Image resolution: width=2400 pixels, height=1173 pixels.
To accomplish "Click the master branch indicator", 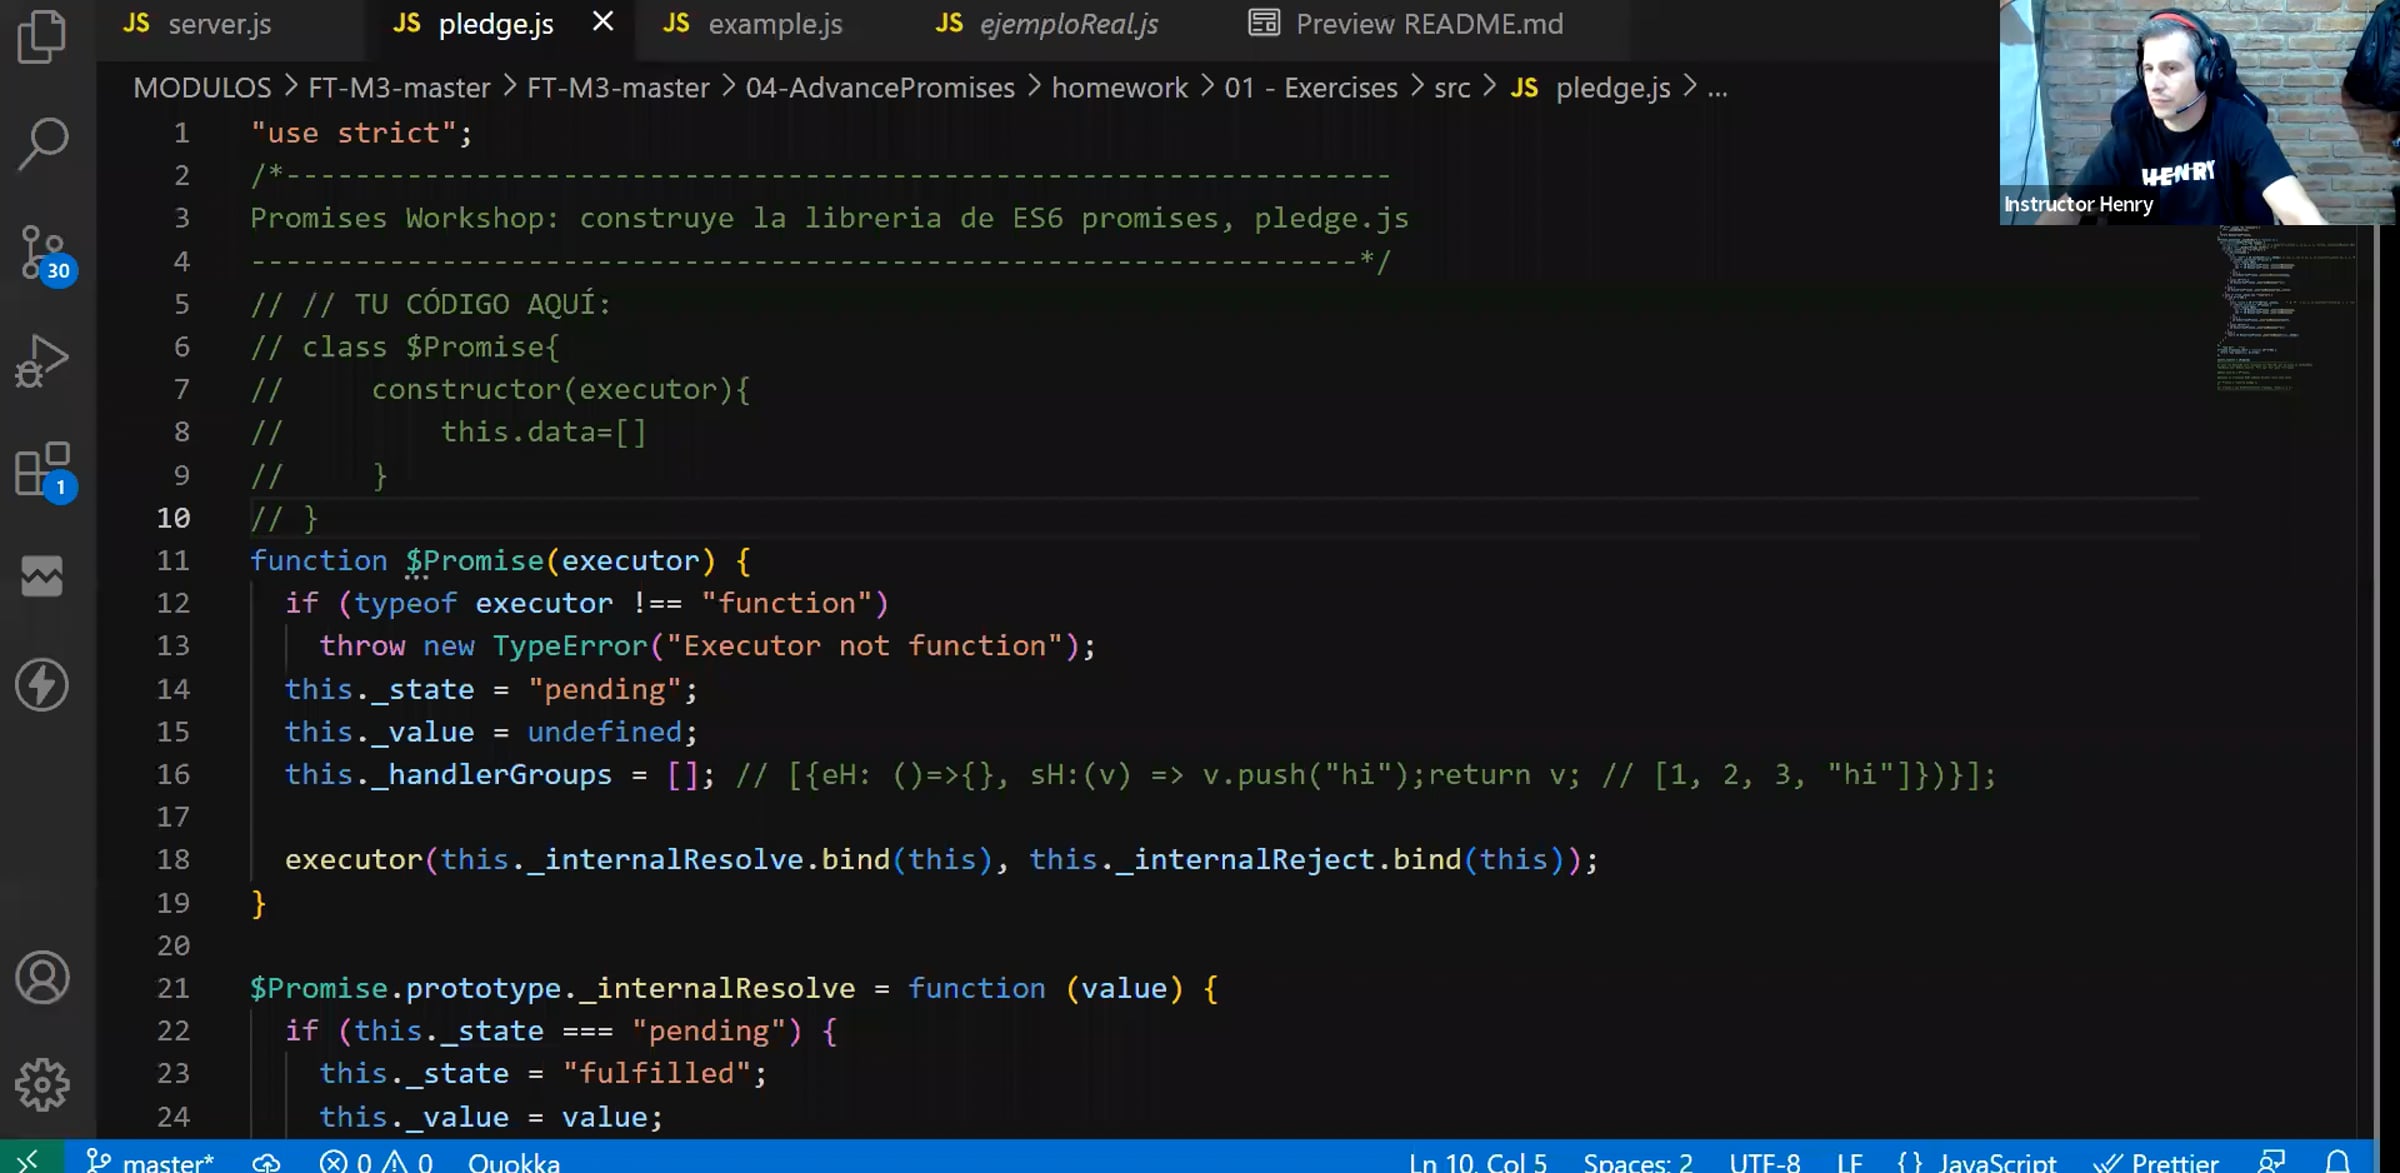I will click(x=152, y=1162).
